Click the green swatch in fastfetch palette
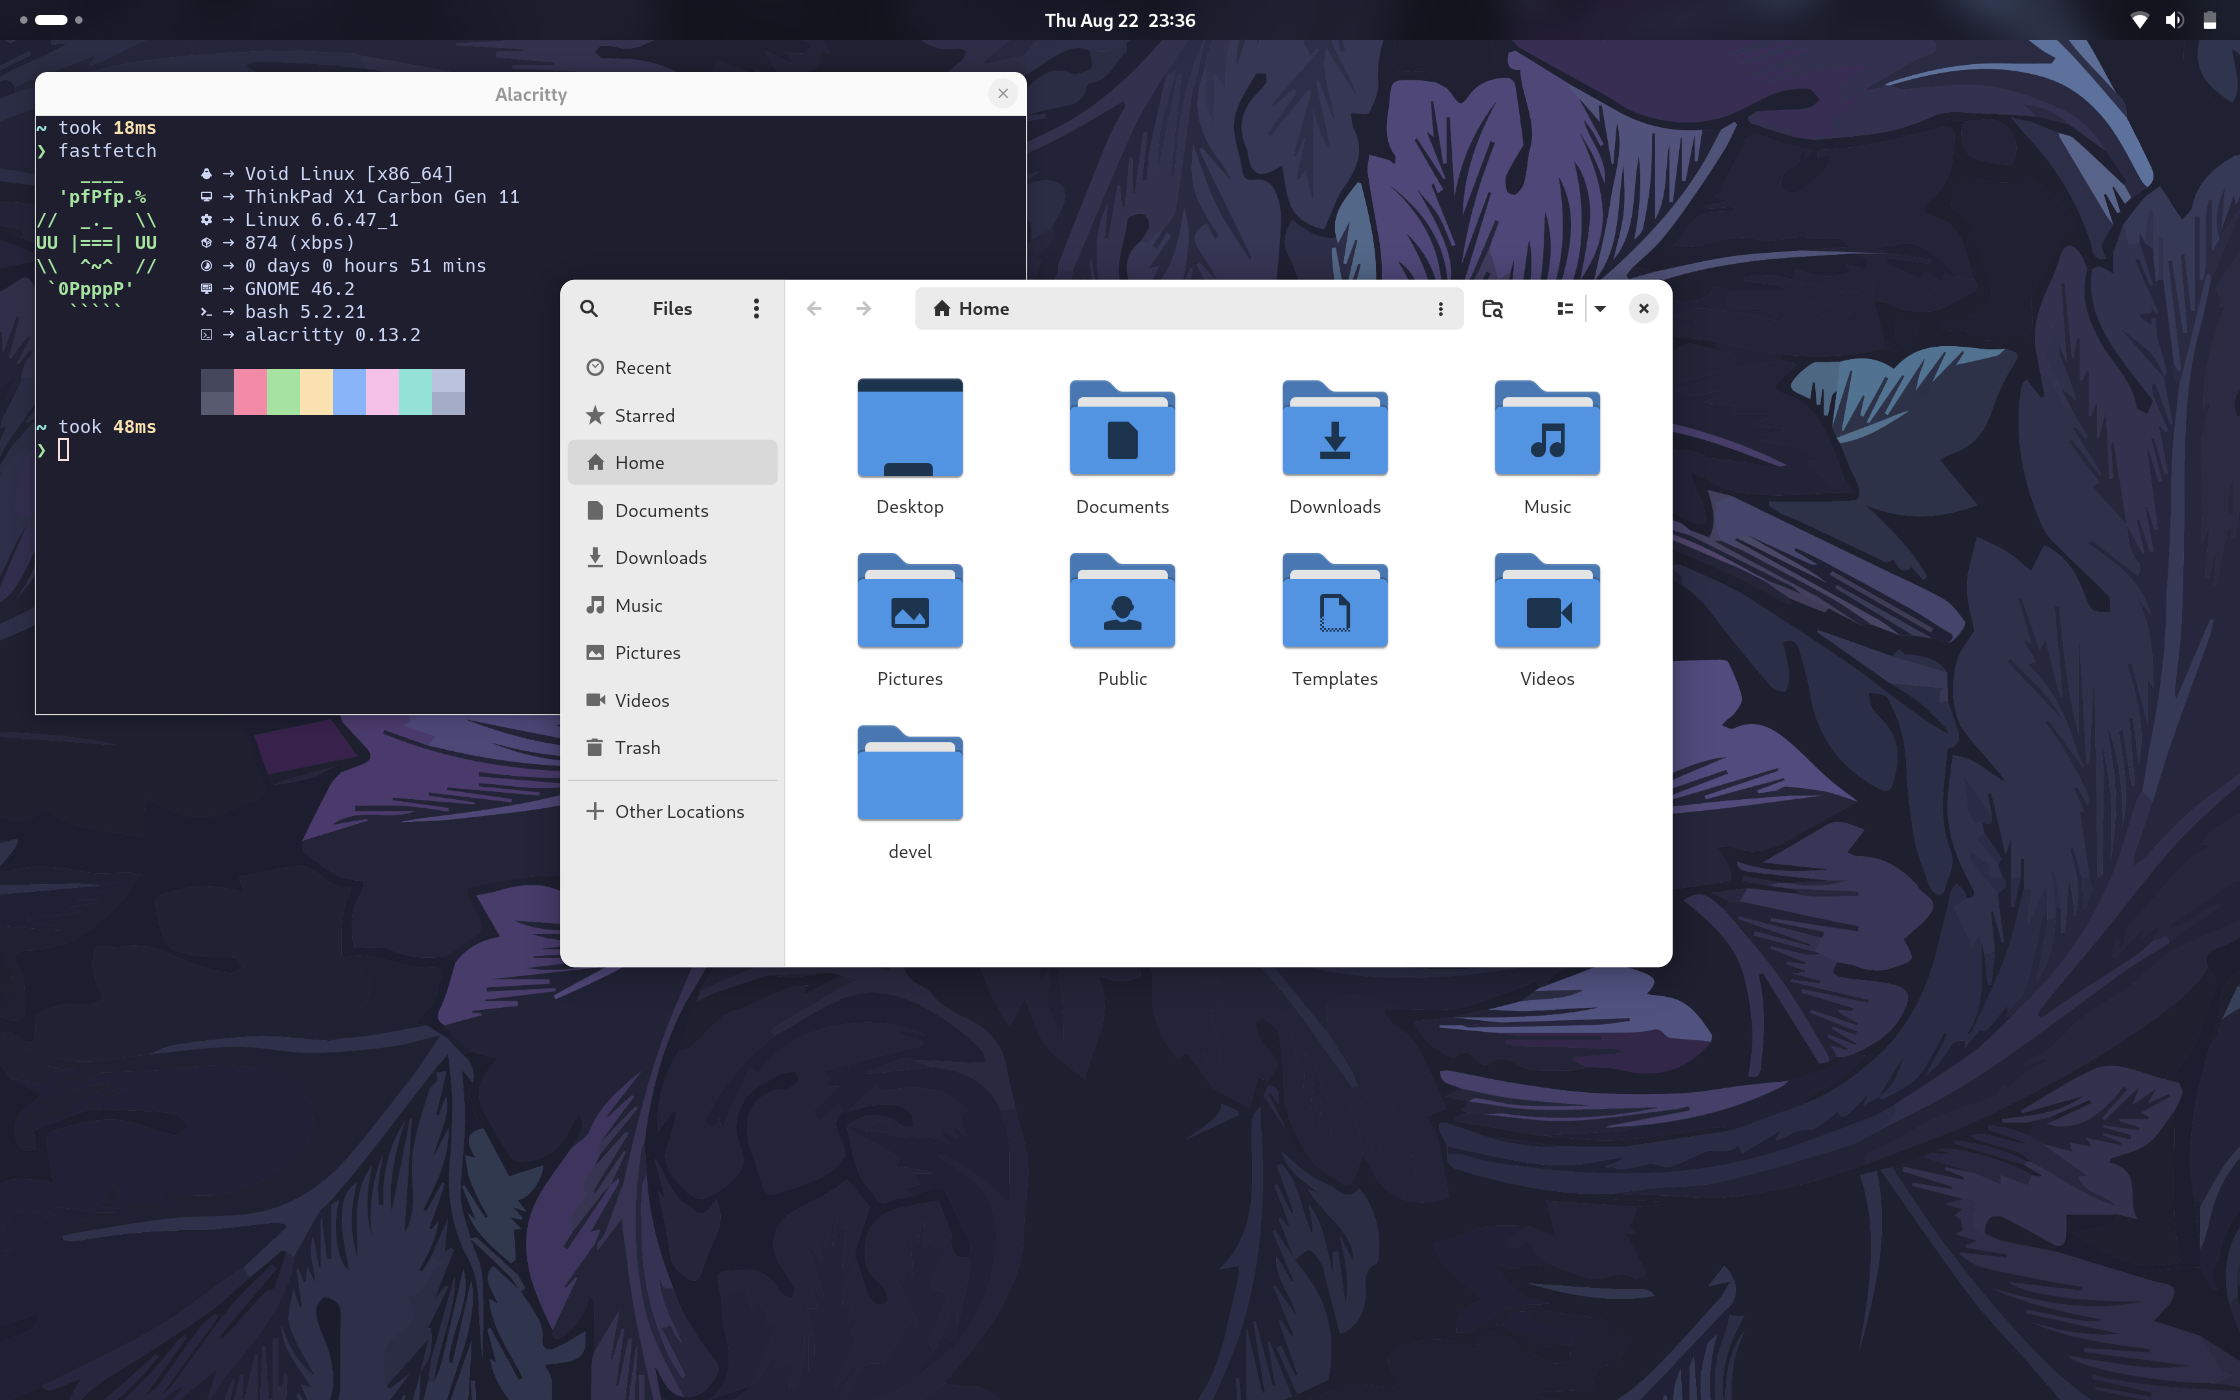The height and width of the screenshot is (1400, 2240). (x=283, y=392)
